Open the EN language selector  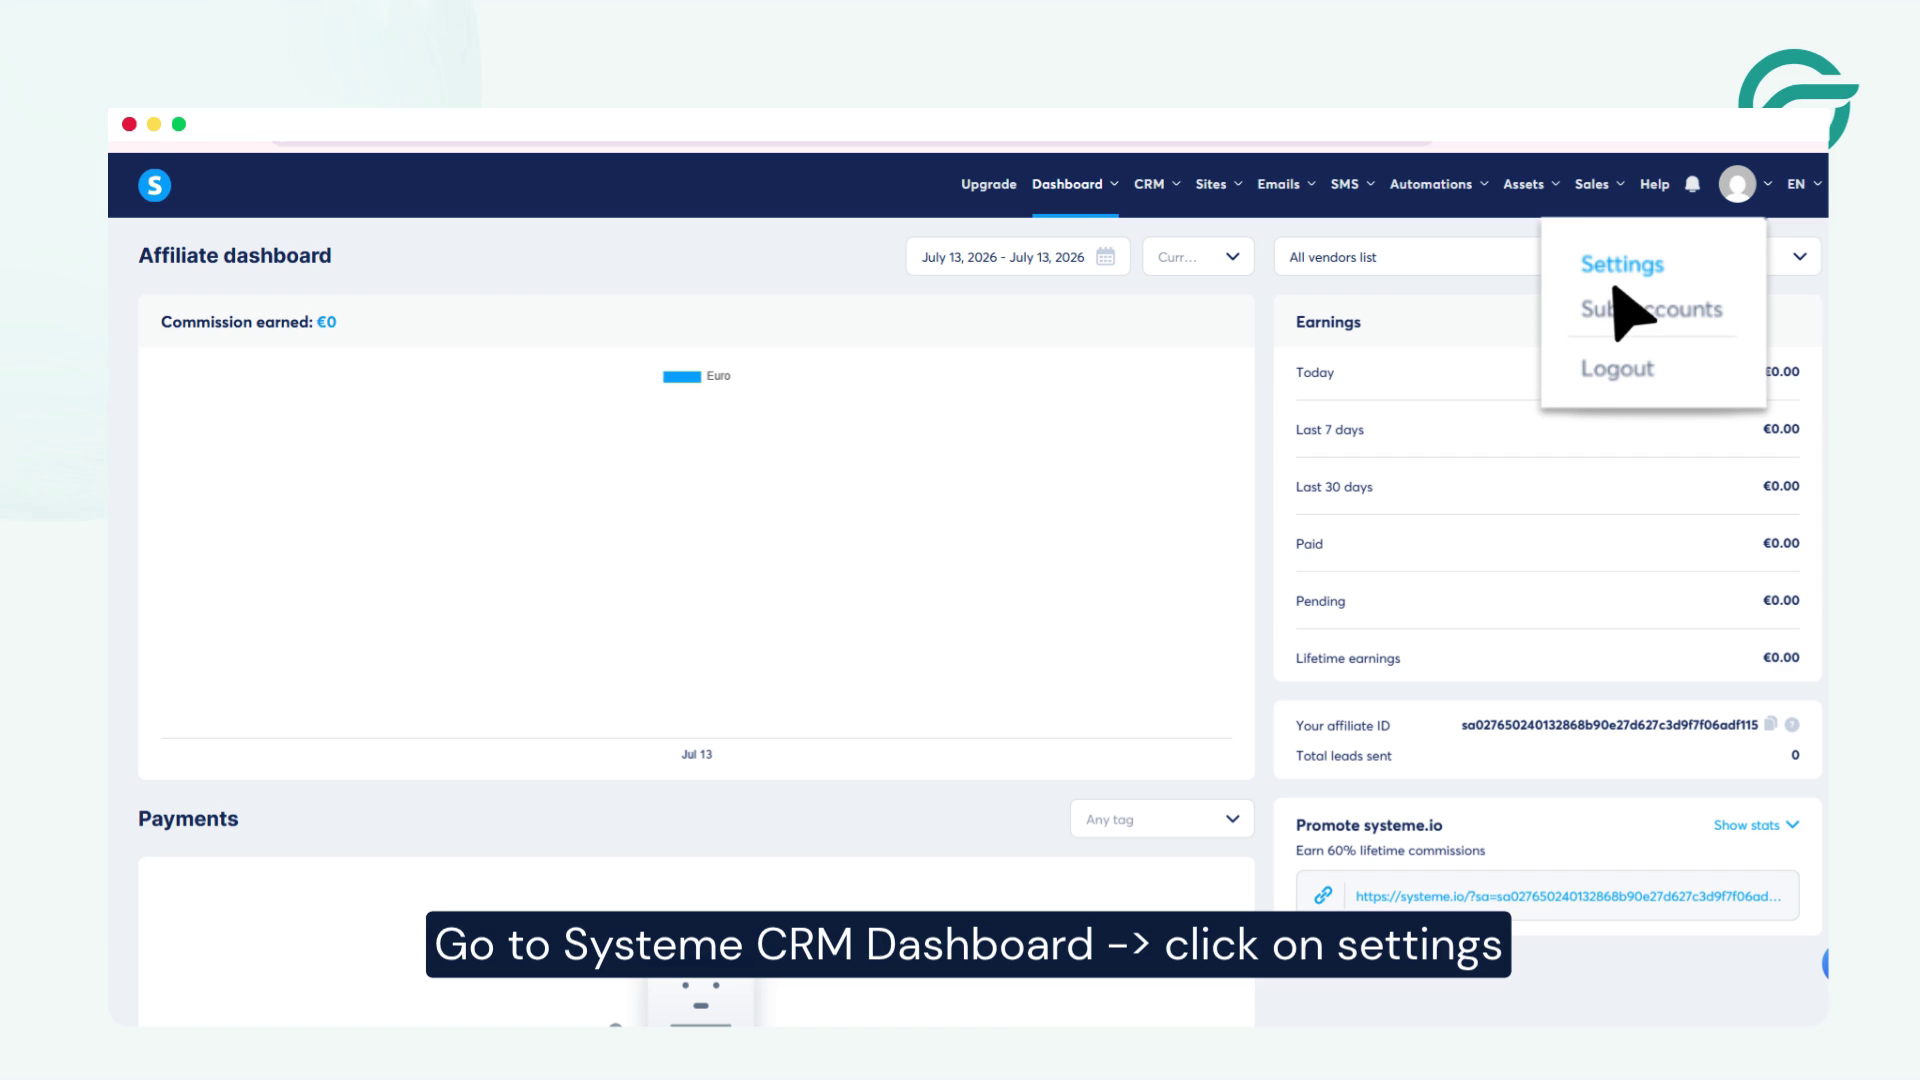click(x=1805, y=184)
